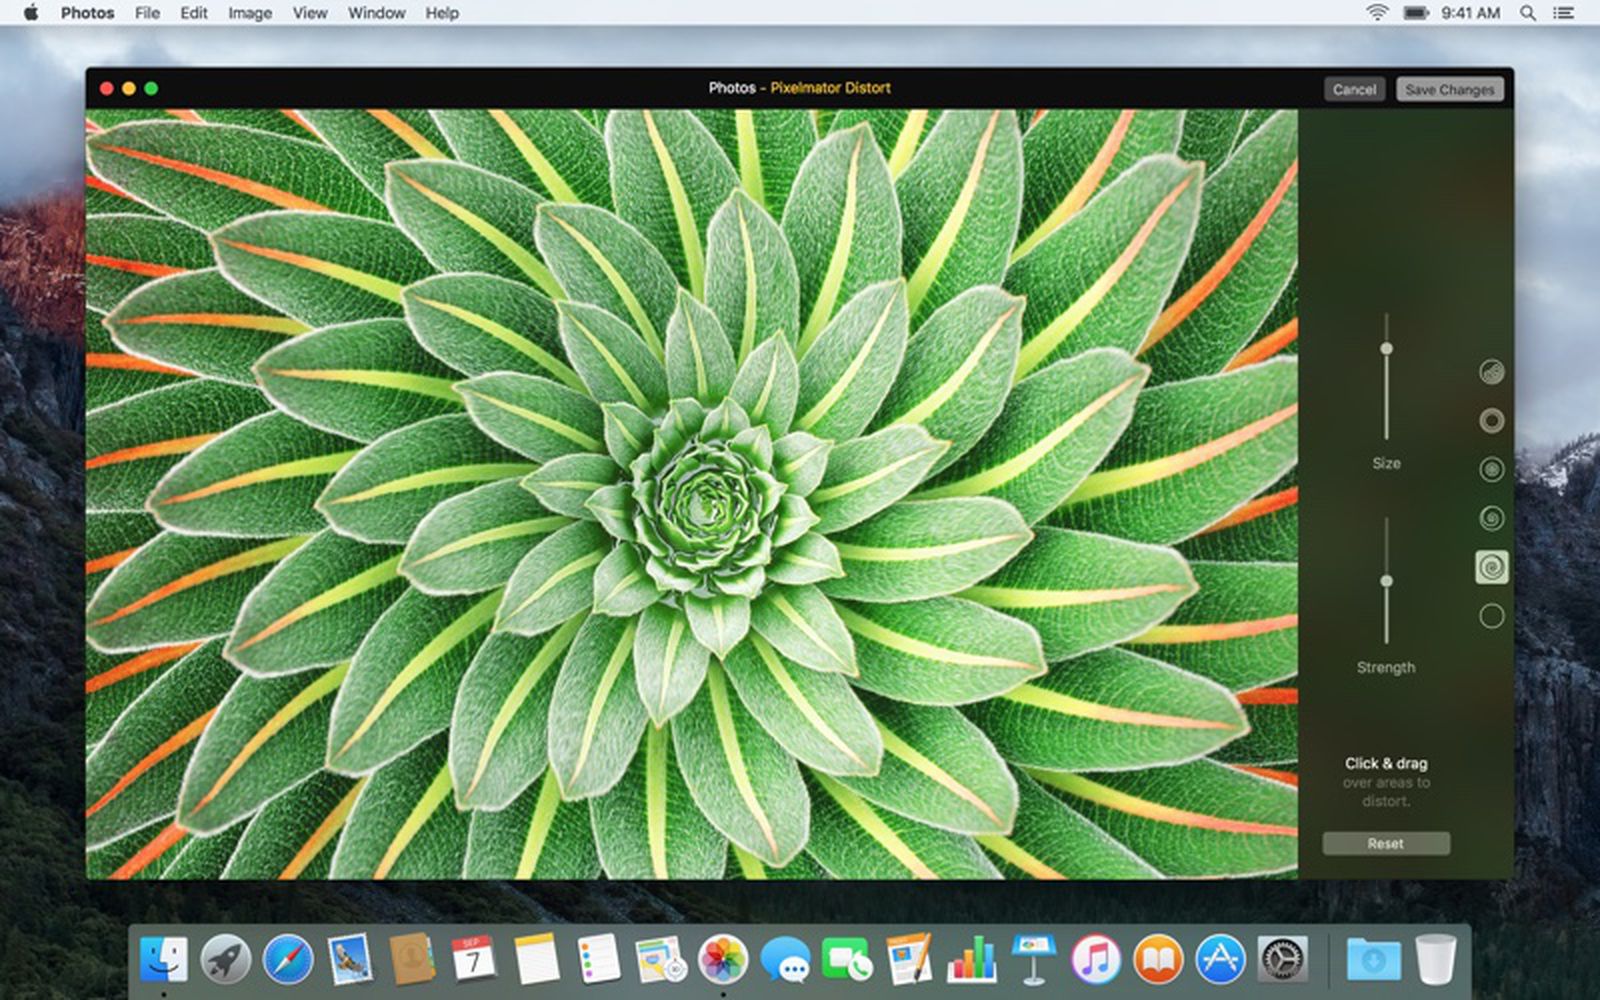The width and height of the screenshot is (1600, 1000).
Task: Open the Window menu
Action: 376,13
